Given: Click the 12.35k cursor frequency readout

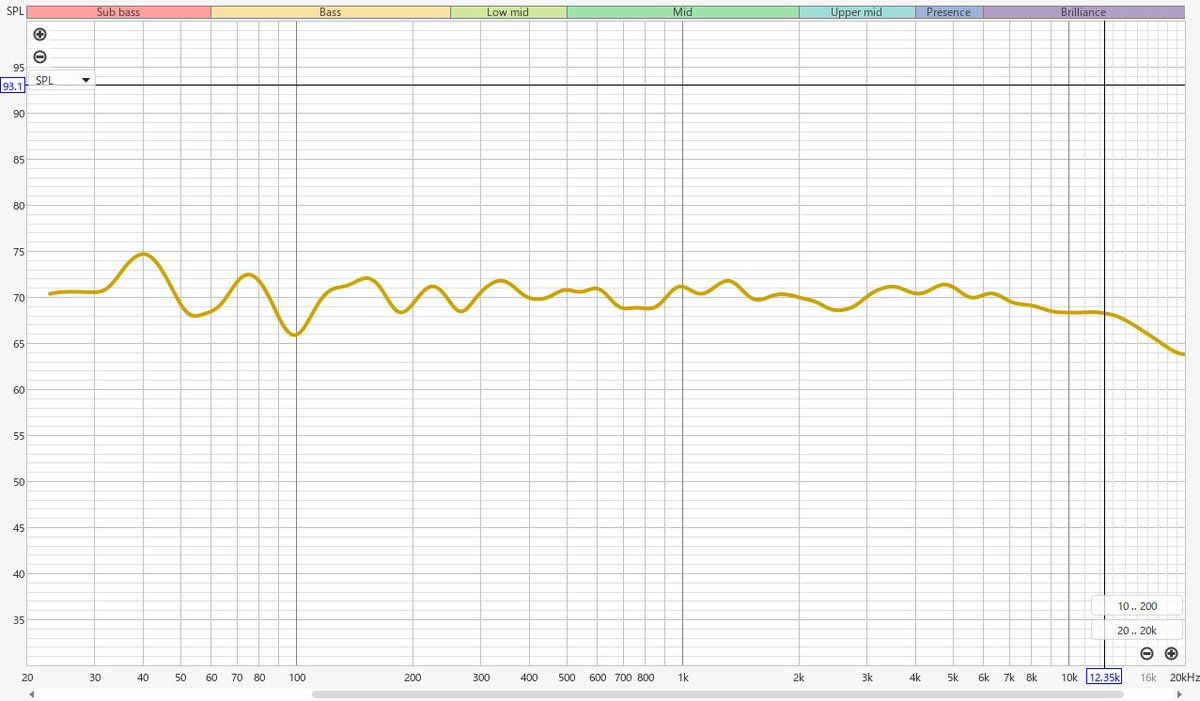Looking at the screenshot, I should click(1105, 677).
